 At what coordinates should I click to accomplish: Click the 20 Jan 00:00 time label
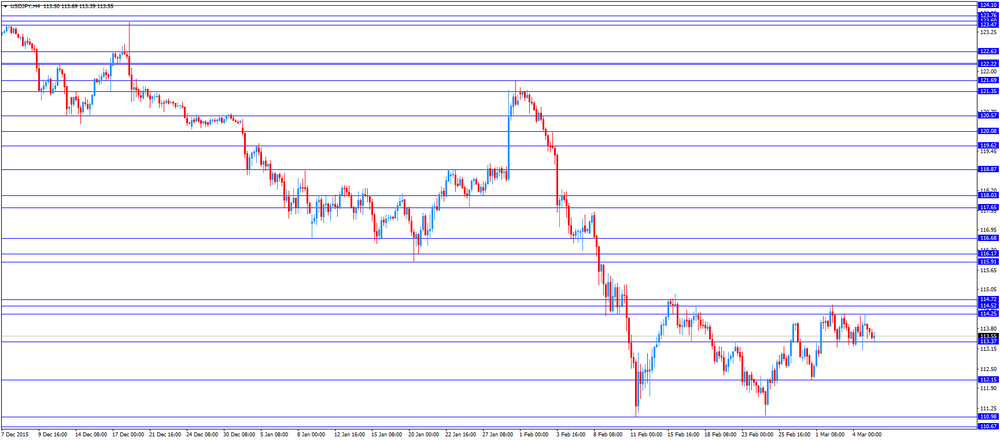tap(424, 435)
